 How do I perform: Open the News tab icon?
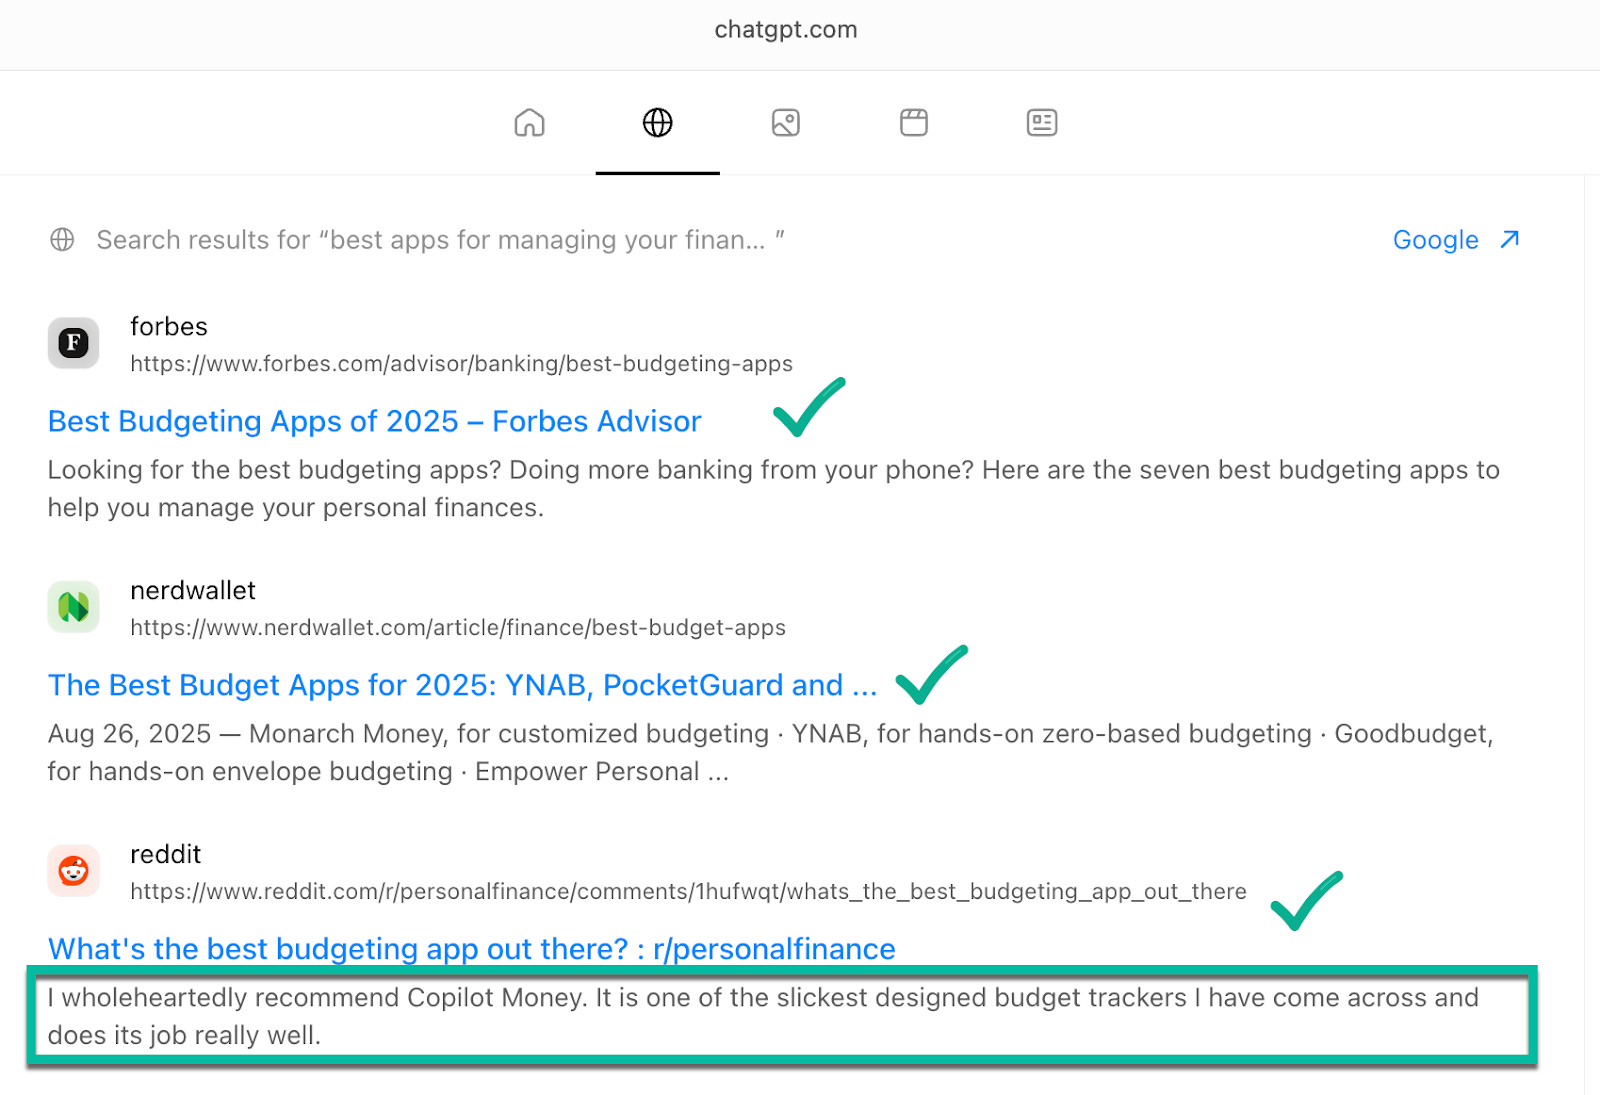click(x=1042, y=123)
